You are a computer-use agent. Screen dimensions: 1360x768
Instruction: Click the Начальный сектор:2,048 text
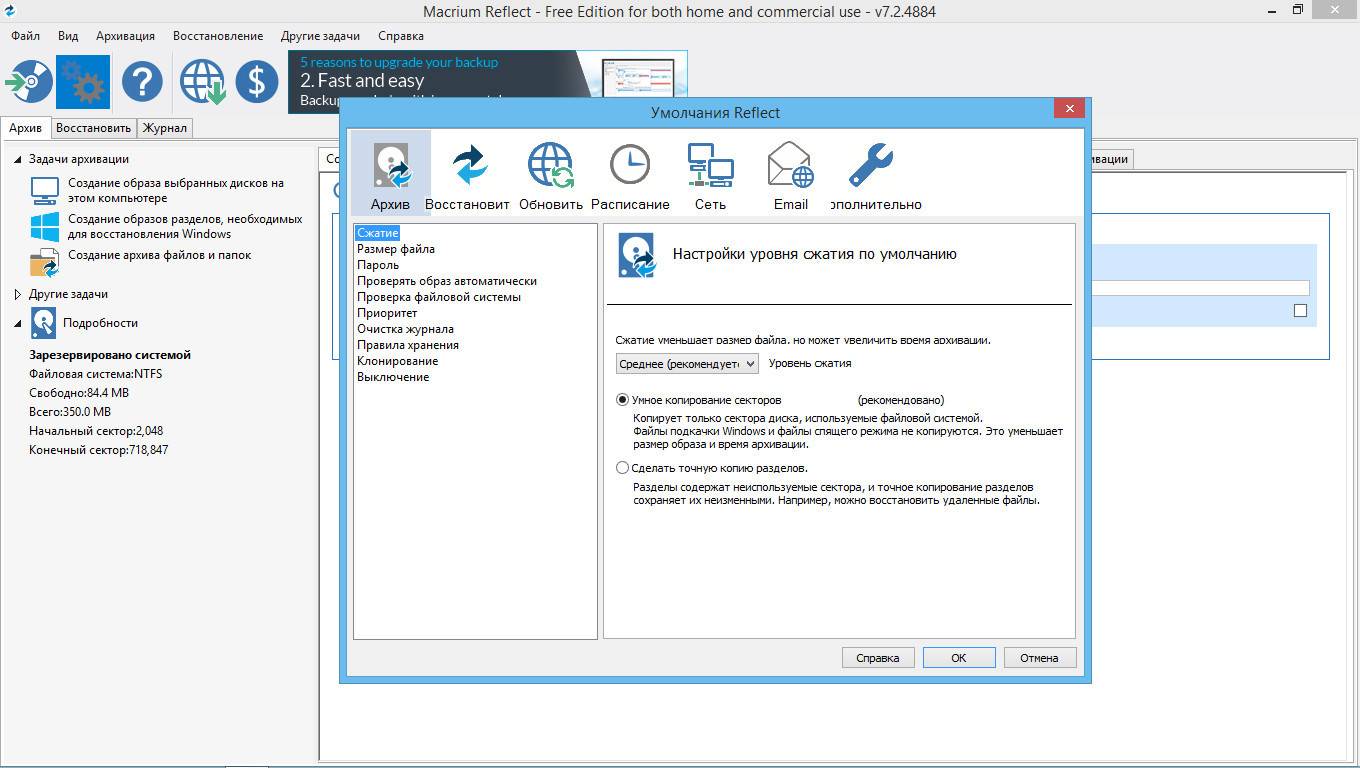(x=96, y=431)
